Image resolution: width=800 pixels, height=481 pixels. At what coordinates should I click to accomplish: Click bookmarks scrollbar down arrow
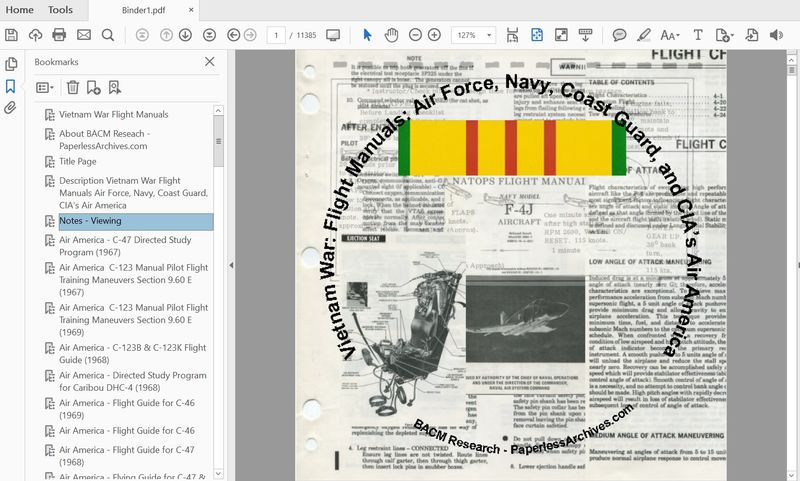[218, 474]
